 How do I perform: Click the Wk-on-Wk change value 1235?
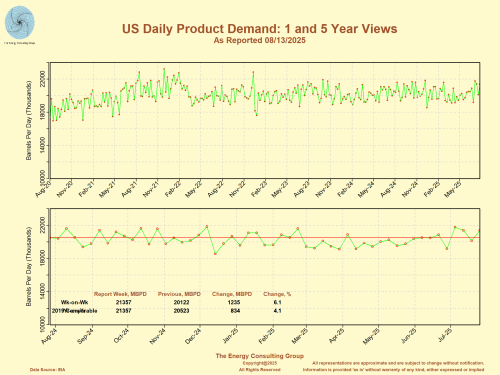pyautogui.click(x=234, y=302)
